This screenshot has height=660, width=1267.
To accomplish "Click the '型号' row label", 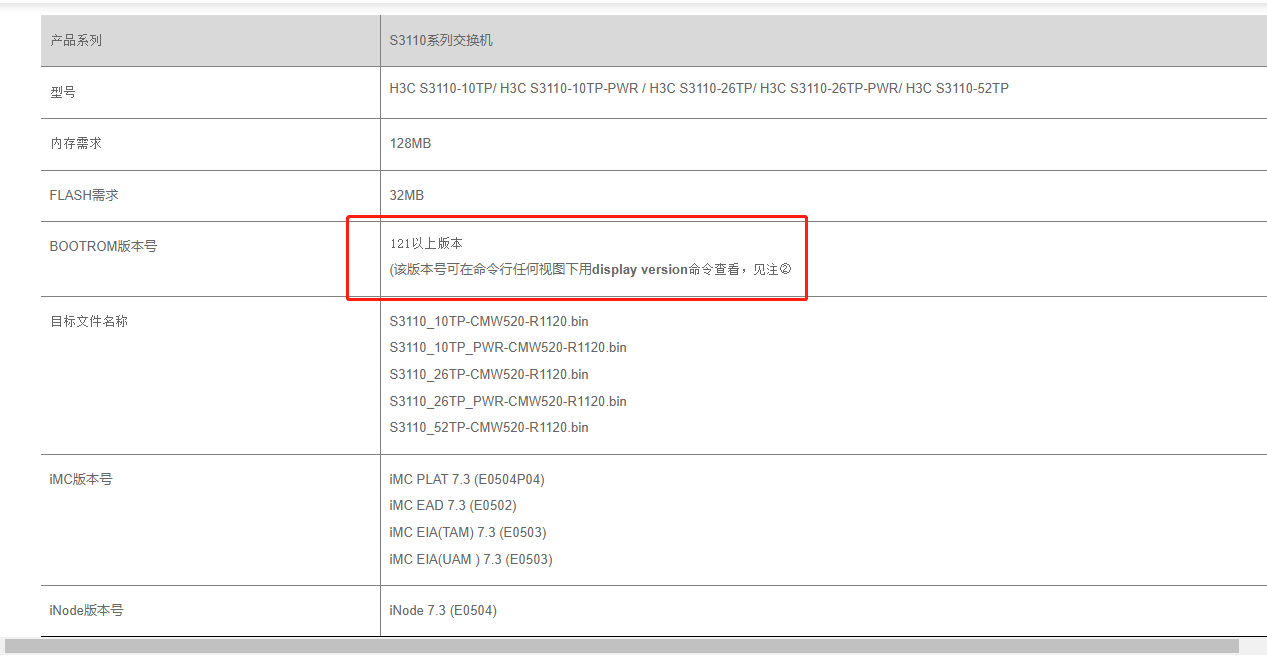I will 63,92.
